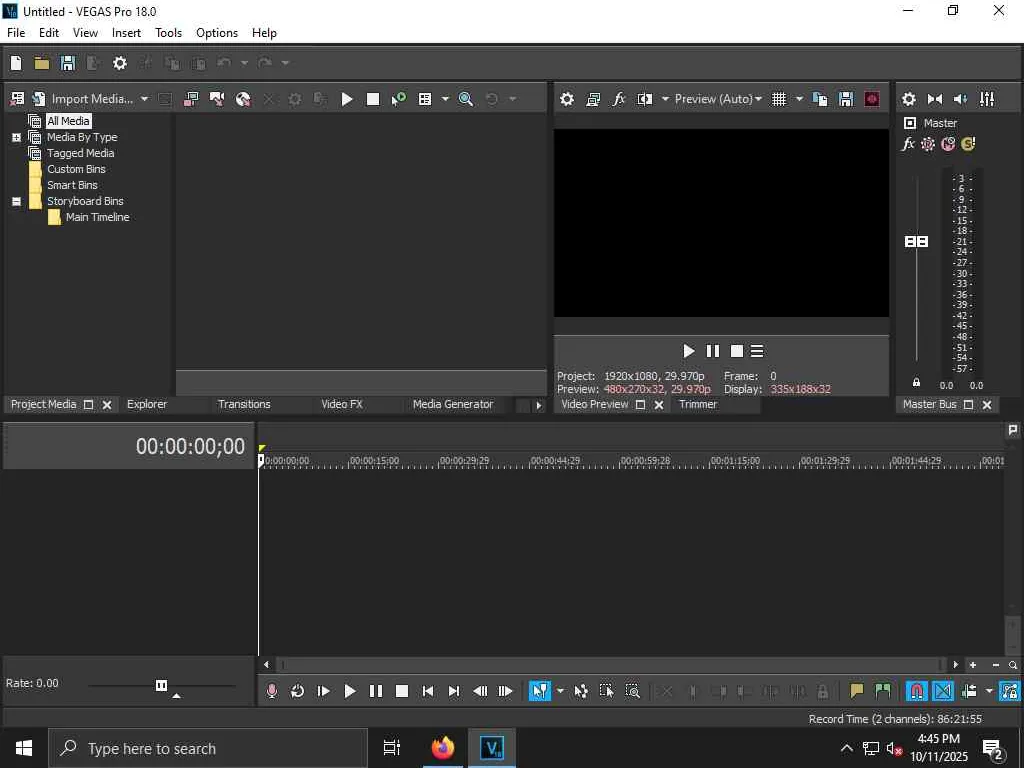Screen dimensions: 1024x768
Task: Click timeline horizontal scrollbar
Action: pos(611,665)
